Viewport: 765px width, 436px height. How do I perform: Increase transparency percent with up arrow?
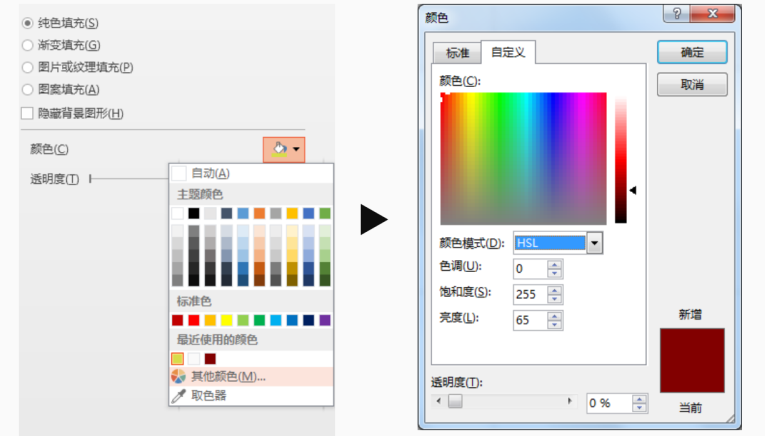pos(640,399)
